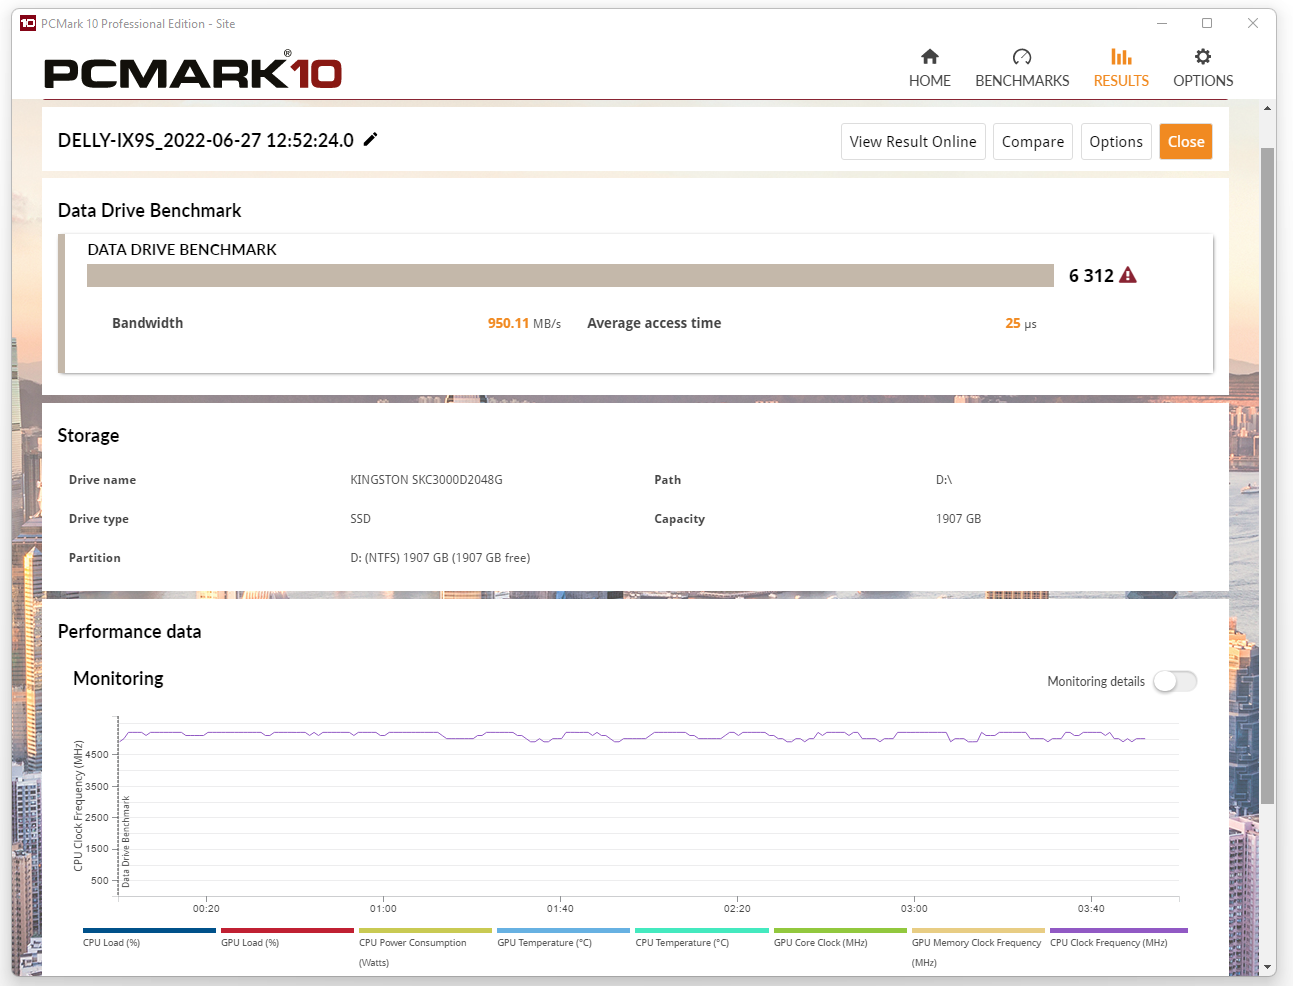Click the Home house icon
The height and width of the screenshot is (986, 1293).
point(930,57)
